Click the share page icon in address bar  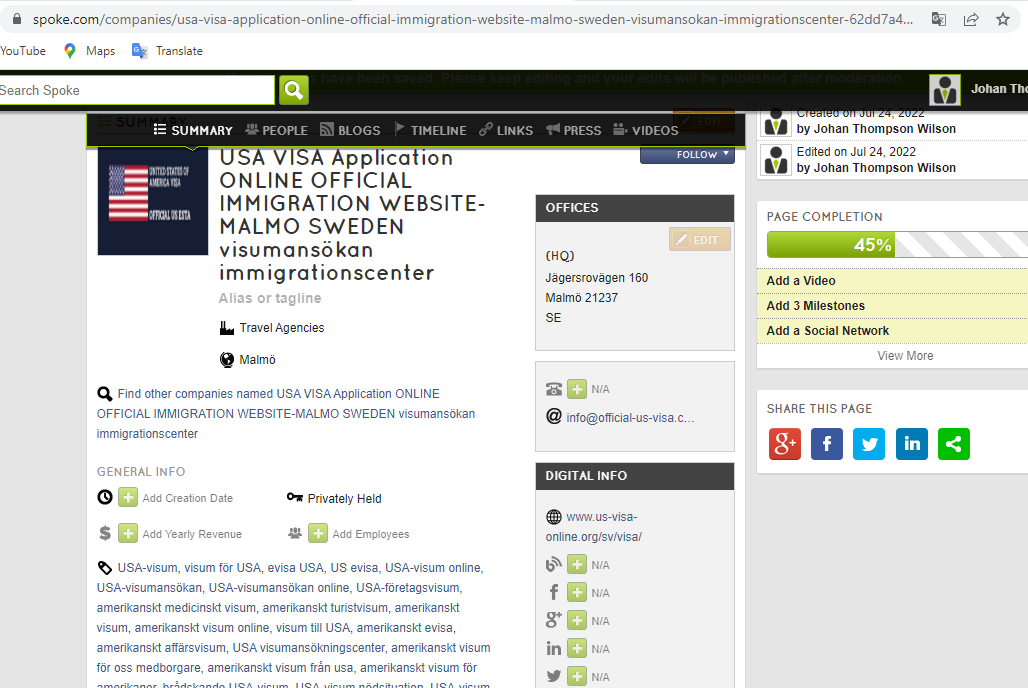[971, 19]
